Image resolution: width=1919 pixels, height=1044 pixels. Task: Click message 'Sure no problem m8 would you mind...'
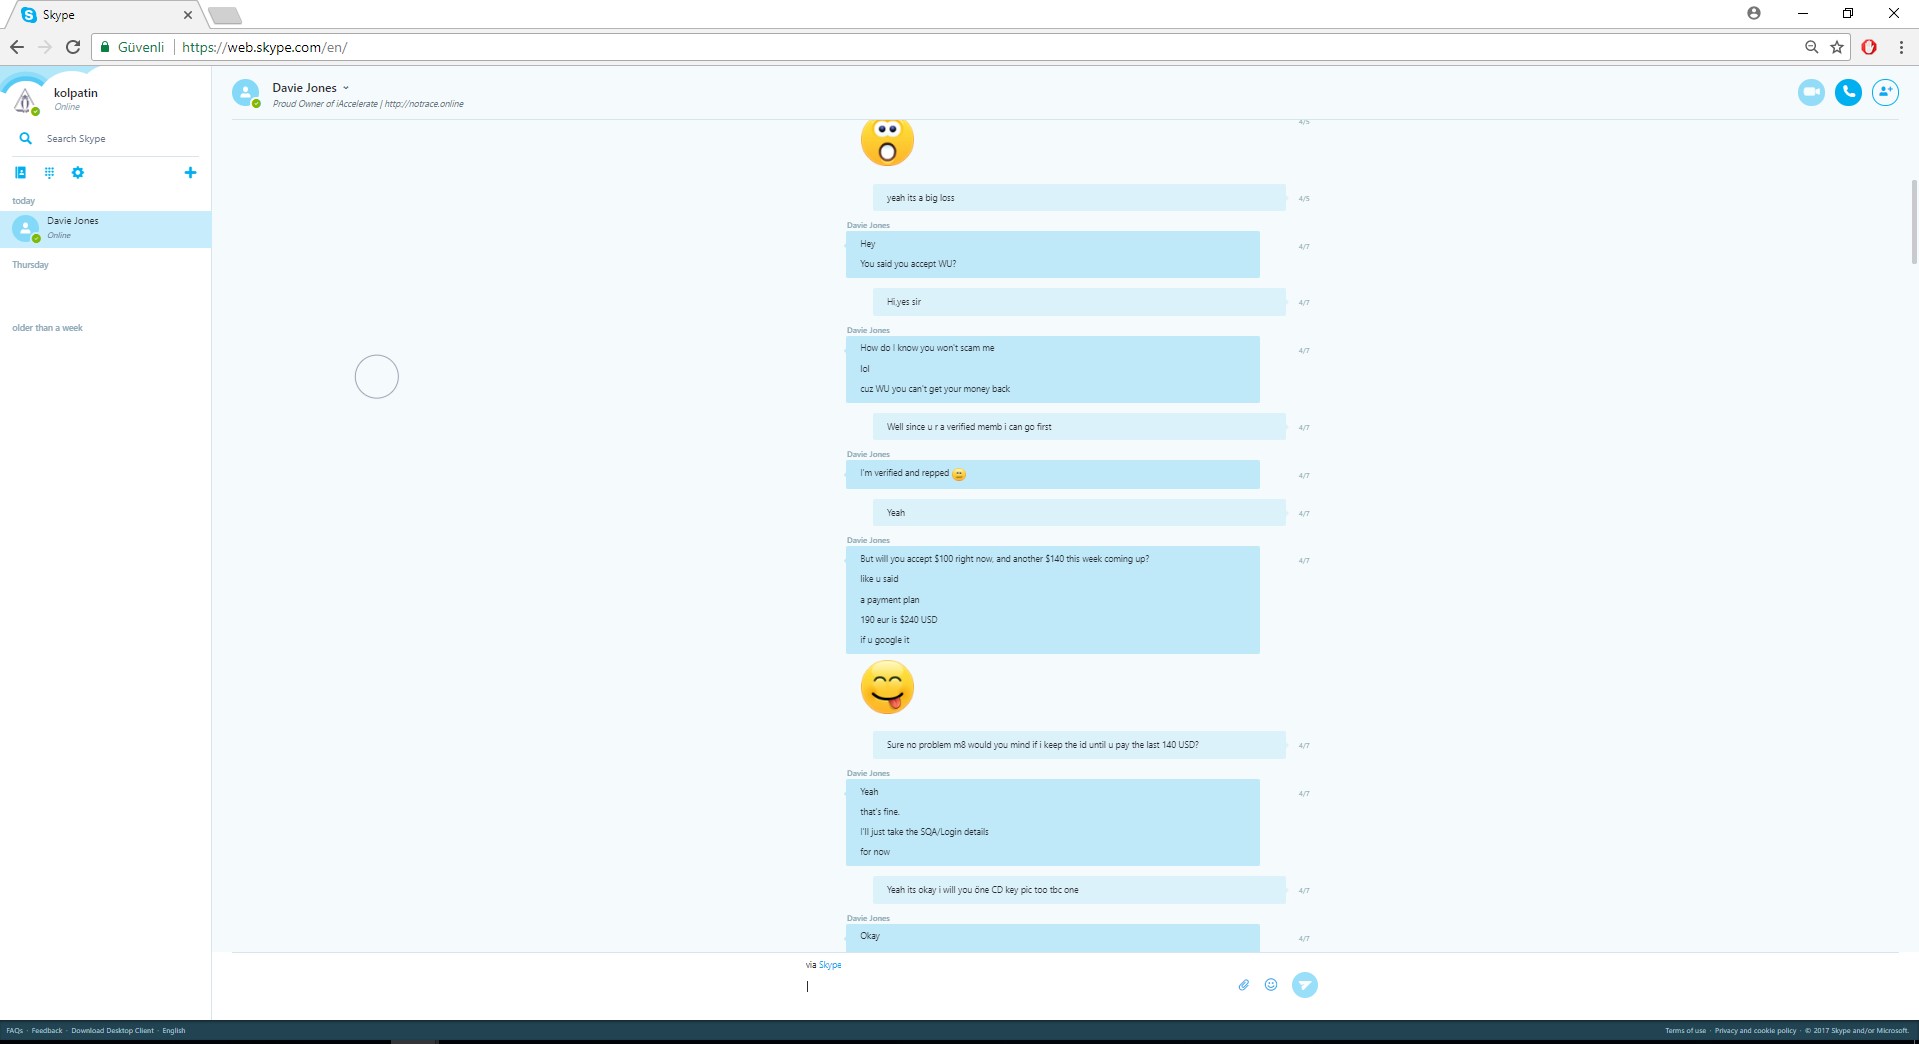[1079, 745]
